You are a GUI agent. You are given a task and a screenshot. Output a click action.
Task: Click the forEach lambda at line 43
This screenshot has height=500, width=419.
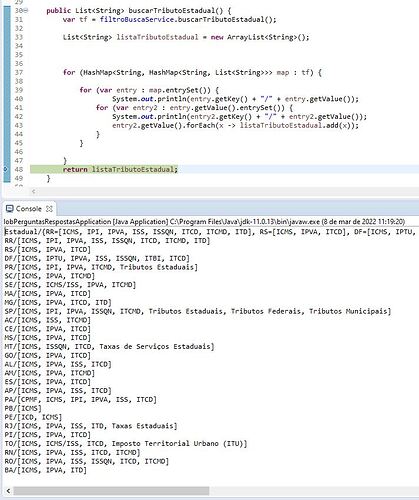[x=235, y=125]
